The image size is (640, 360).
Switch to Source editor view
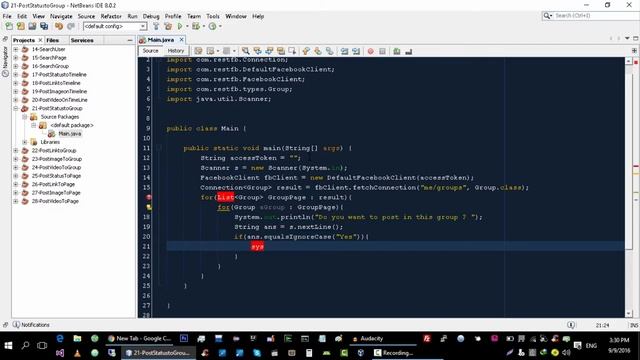[x=150, y=51]
